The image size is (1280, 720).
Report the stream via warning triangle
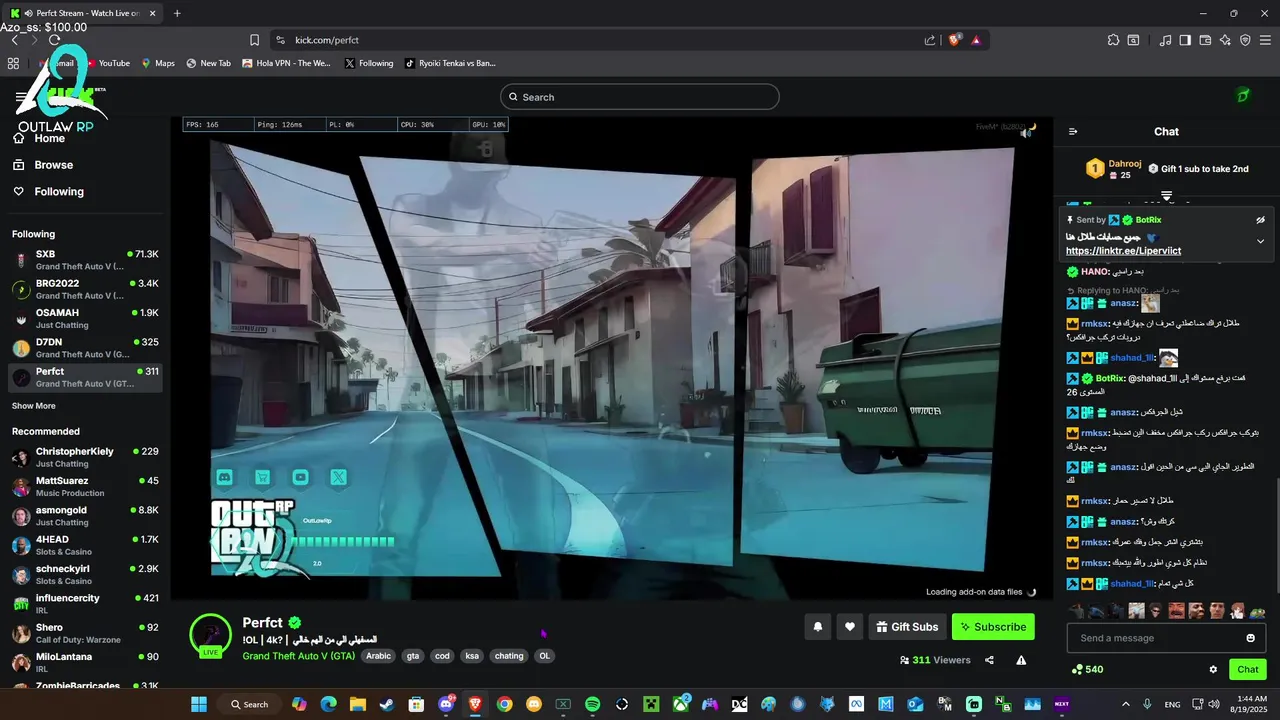point(1021,660)
